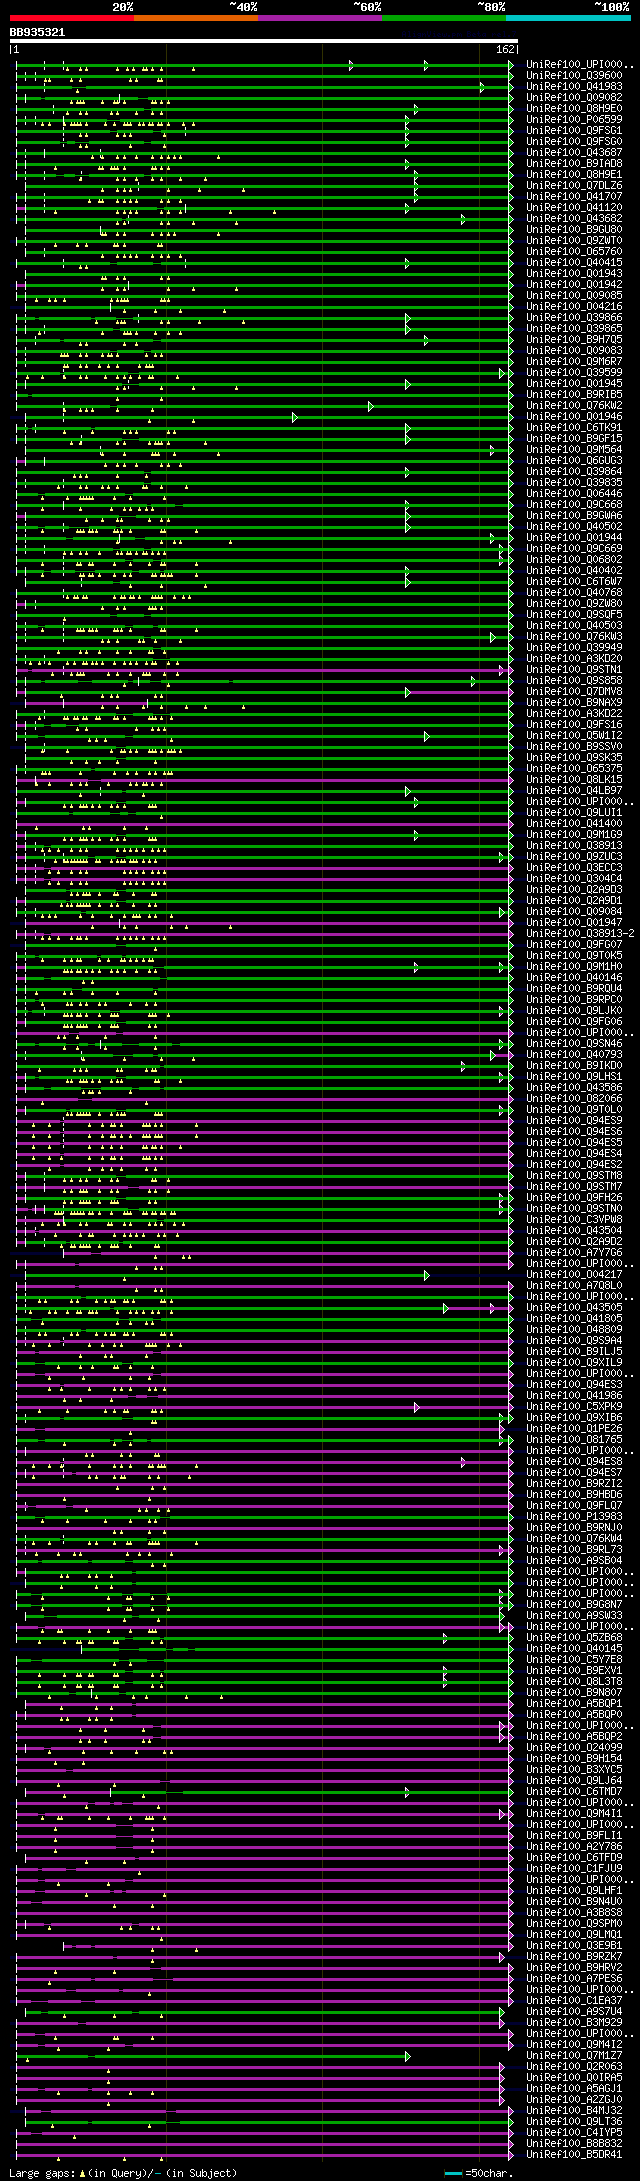
Task: Select the UniRef100_Q9C669 label
Action: pos(574,548)
